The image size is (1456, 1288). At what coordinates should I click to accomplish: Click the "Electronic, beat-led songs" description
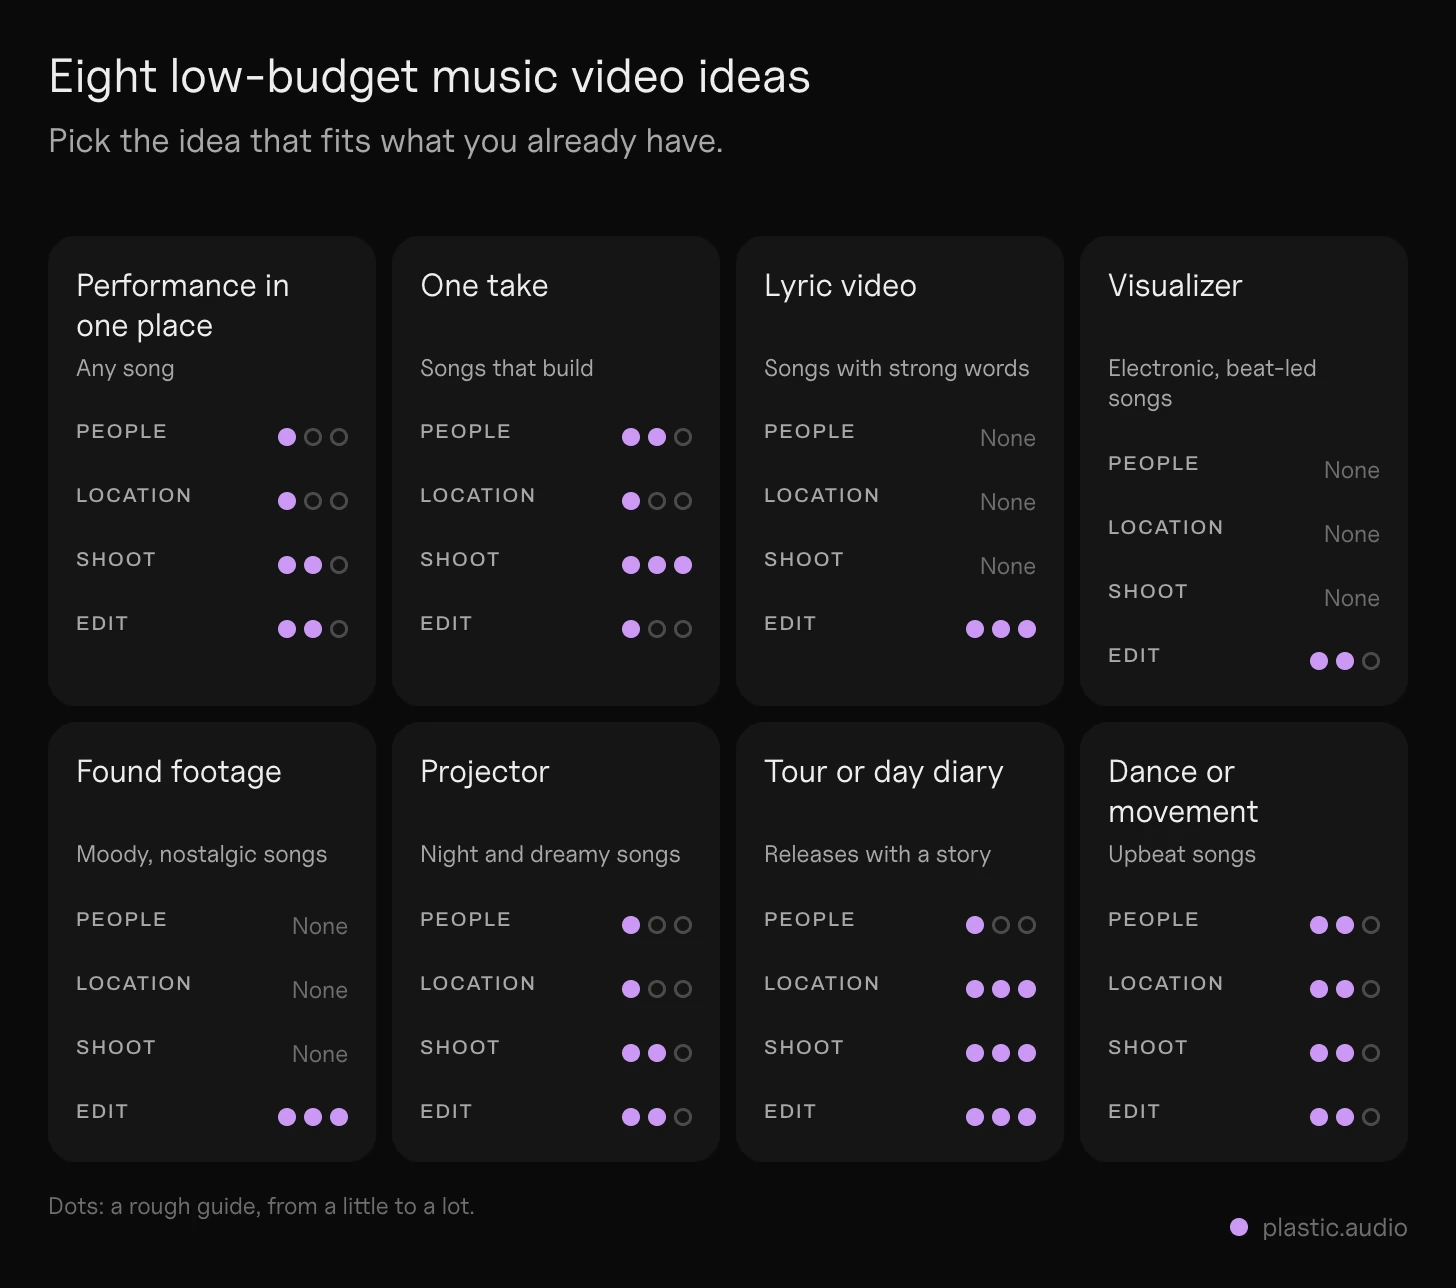point(1212,383)
